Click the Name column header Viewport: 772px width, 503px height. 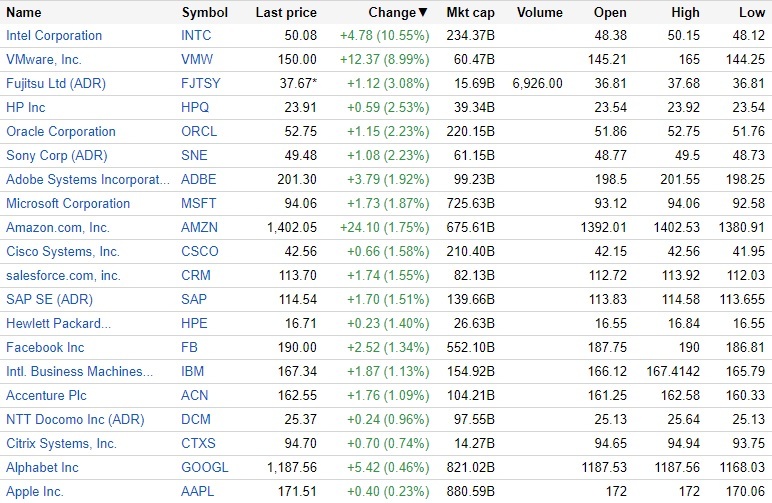[24, 13]
